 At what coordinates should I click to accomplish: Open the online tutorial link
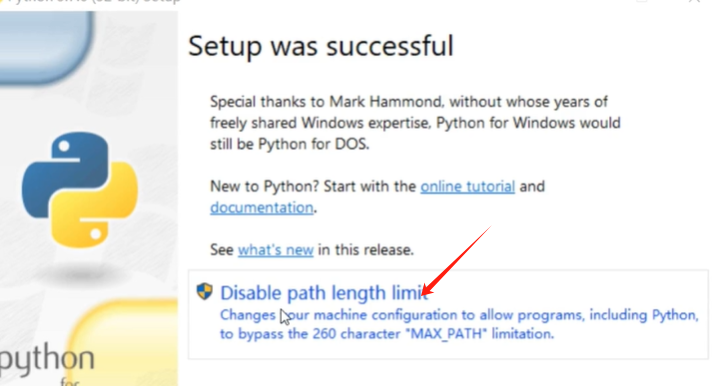tap(467, 187)
